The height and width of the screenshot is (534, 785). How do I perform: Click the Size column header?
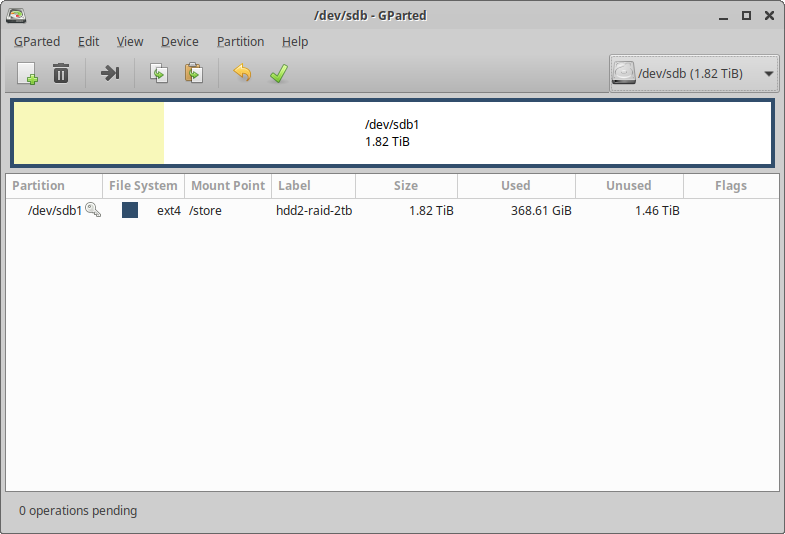[x=406, y=186]
